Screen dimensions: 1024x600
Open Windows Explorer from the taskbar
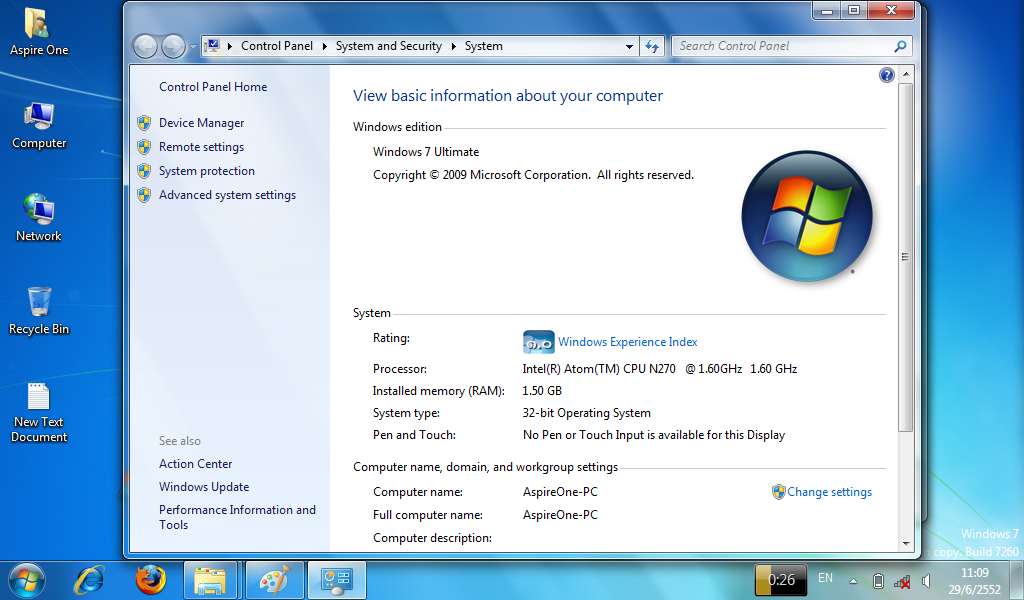[x=210, y=580]
